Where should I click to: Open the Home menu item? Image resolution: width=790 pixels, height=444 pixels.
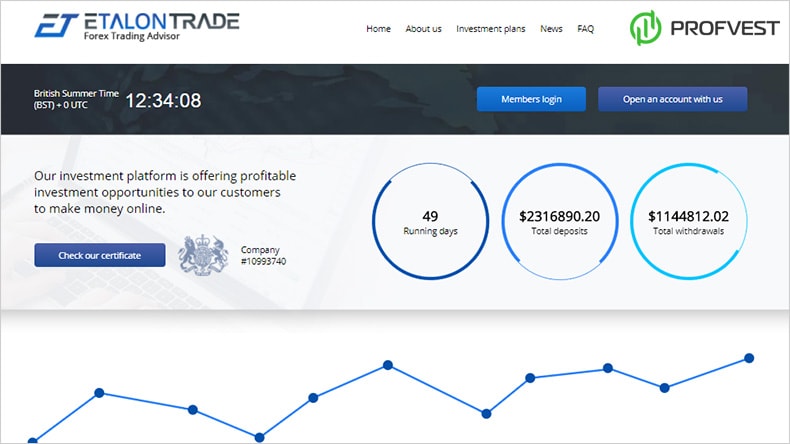click(x=378, y=29)
